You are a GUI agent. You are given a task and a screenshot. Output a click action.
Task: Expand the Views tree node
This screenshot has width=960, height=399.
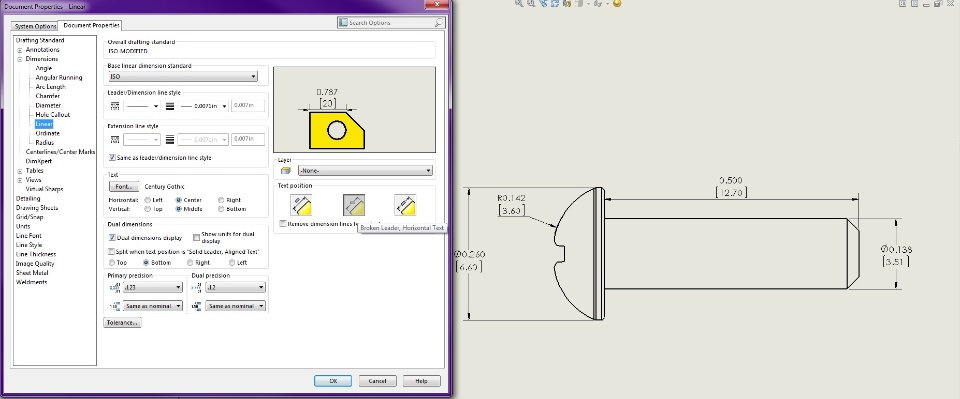click(x=20, y=180)
